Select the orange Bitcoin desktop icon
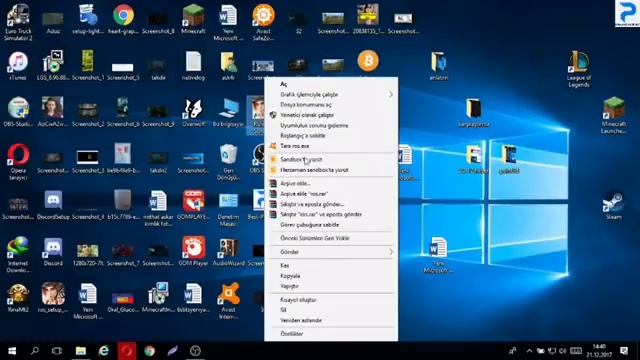 (368, 61)
